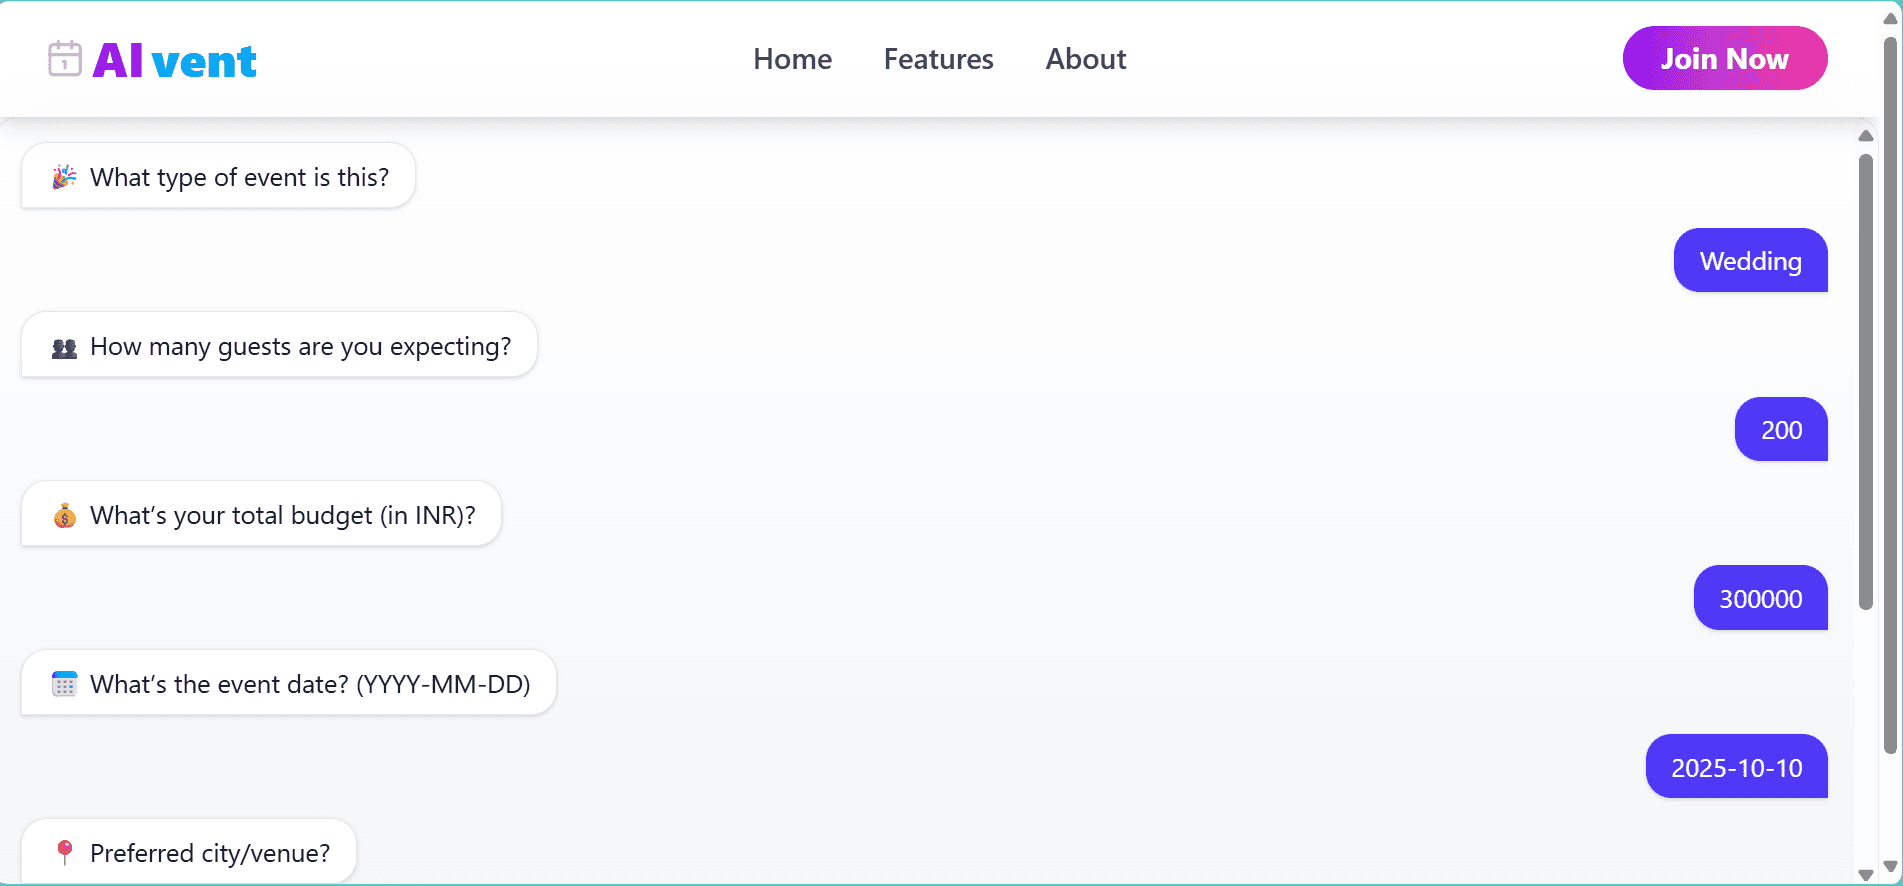This screenshot has width=1903, height=886.
Task: Click the guests silhouette emoji icon
Action: pos(64,347)
